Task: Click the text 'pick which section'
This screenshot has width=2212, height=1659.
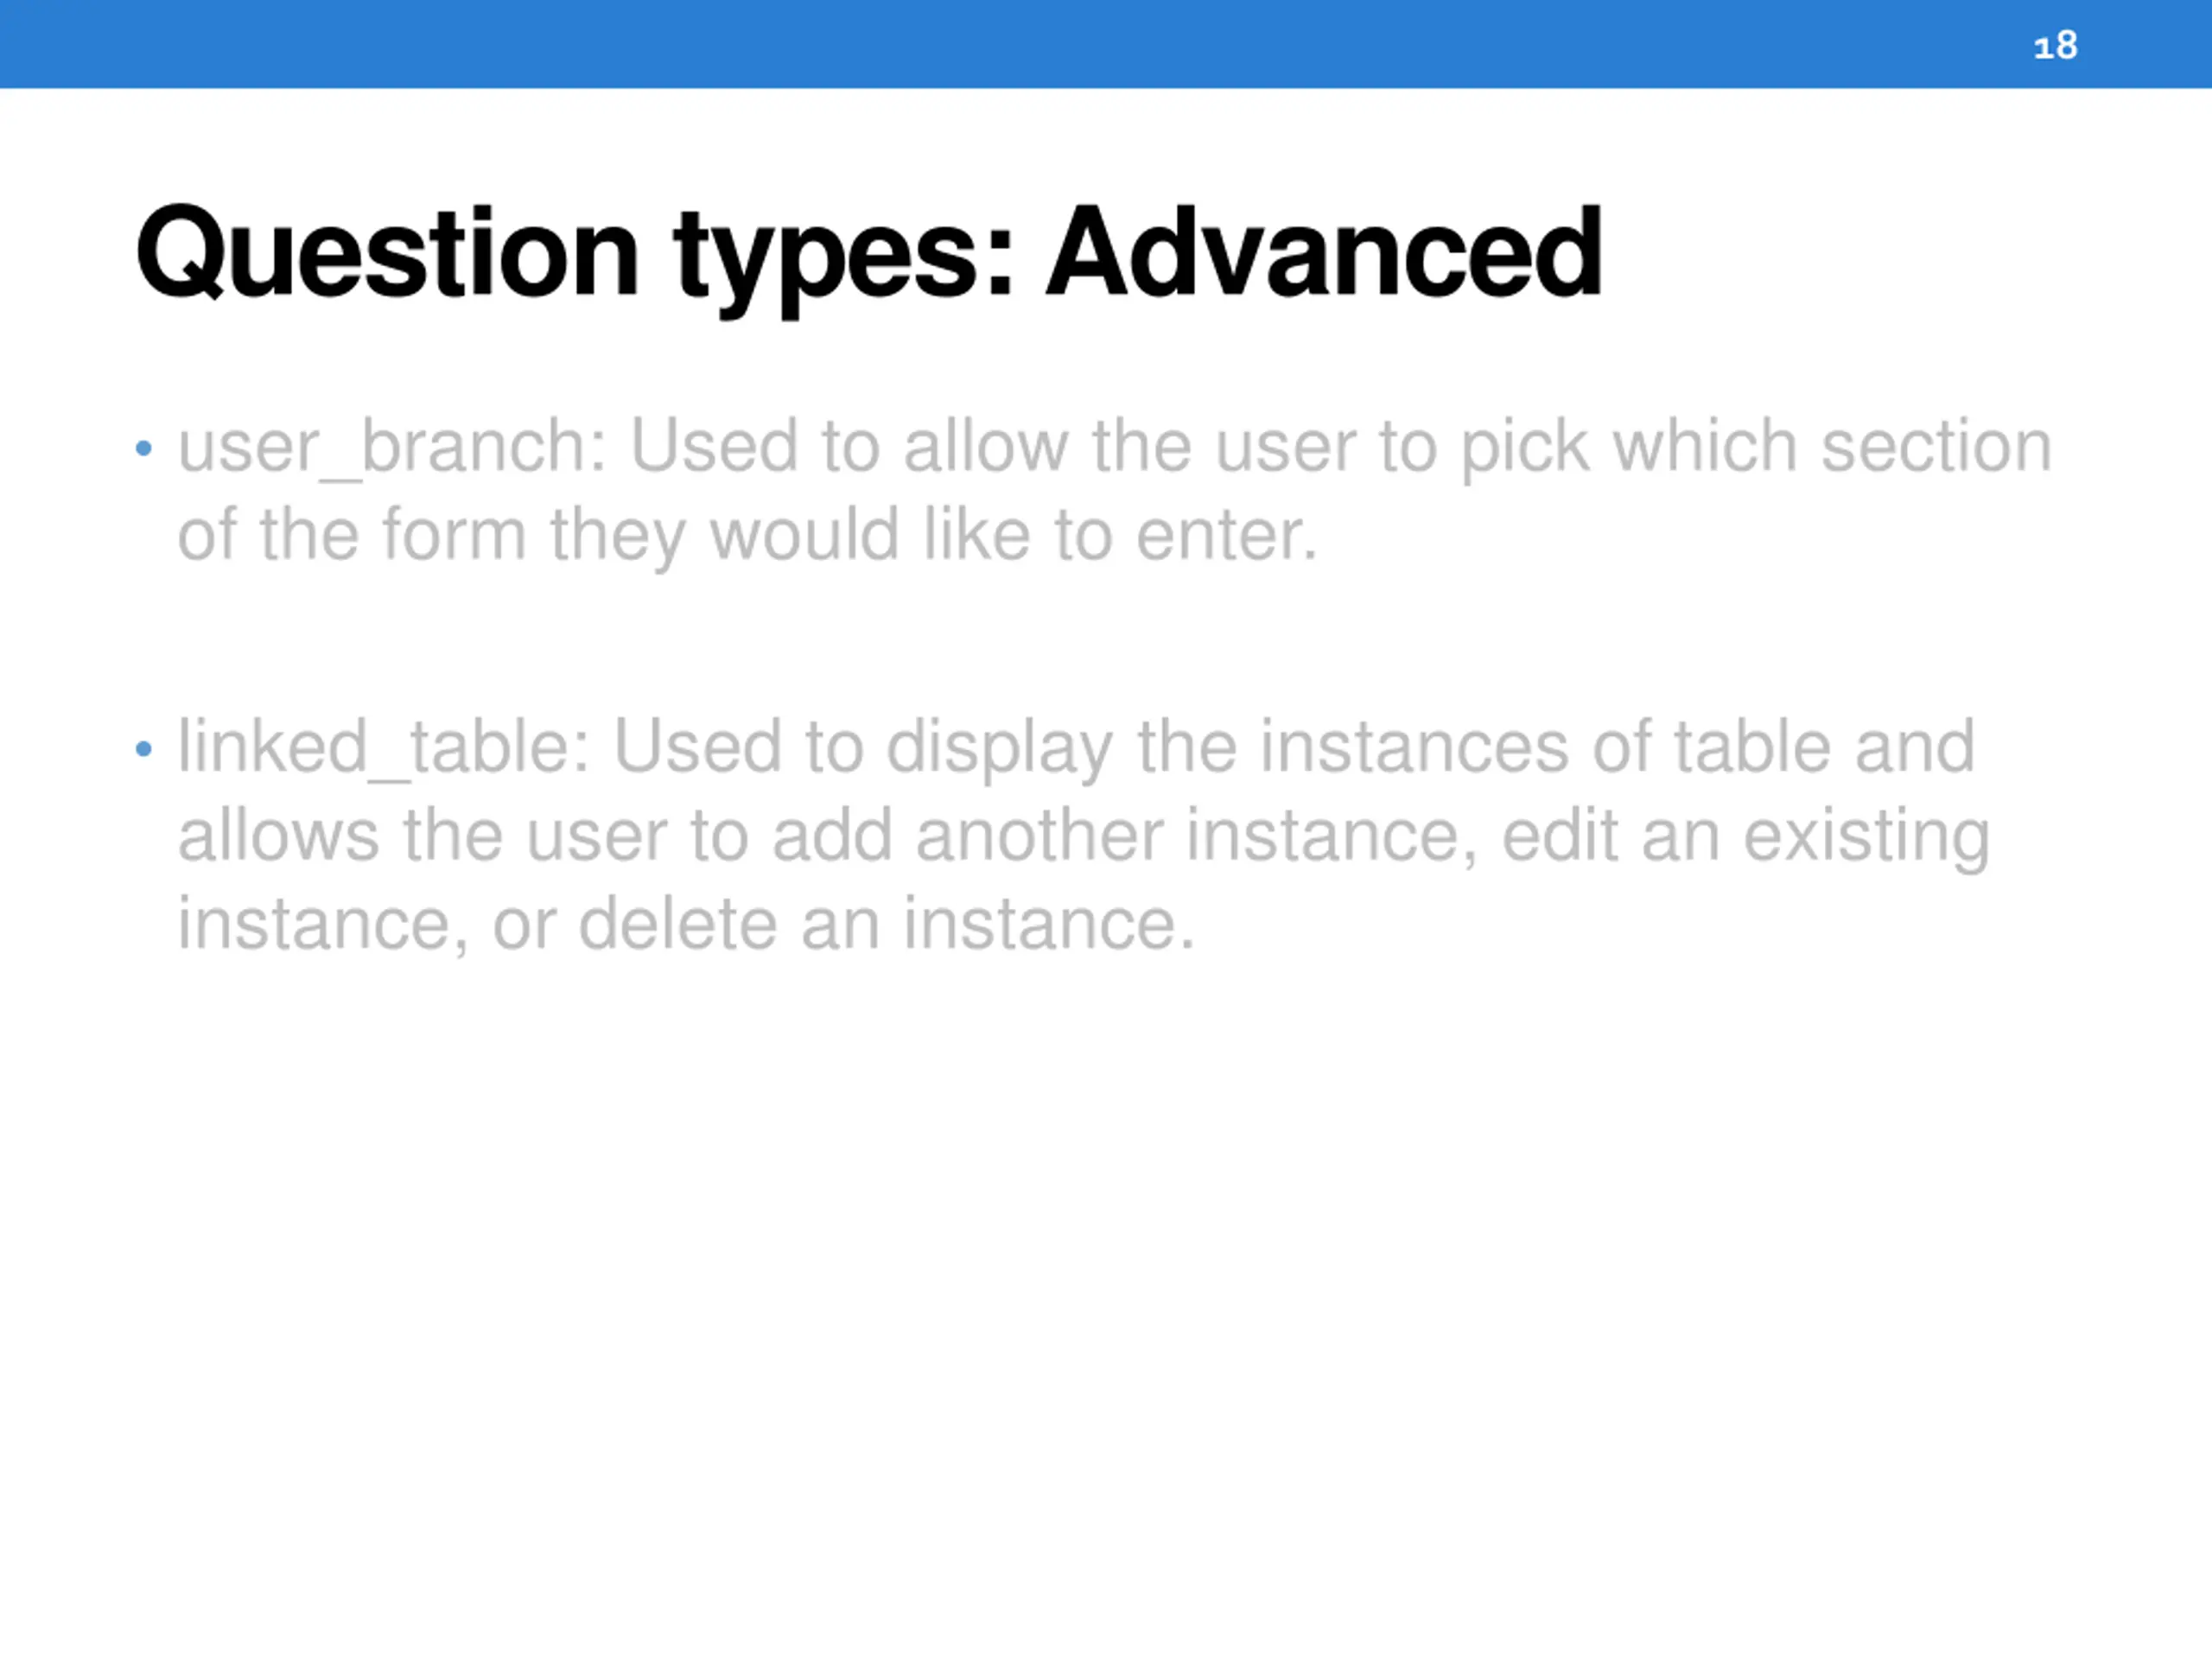Action: coord(1755,446)
